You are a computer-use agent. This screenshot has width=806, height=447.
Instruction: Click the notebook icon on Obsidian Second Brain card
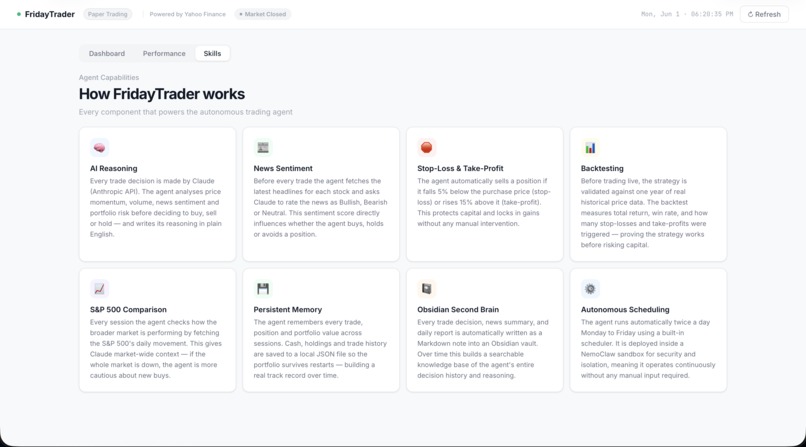pos(426,289)
